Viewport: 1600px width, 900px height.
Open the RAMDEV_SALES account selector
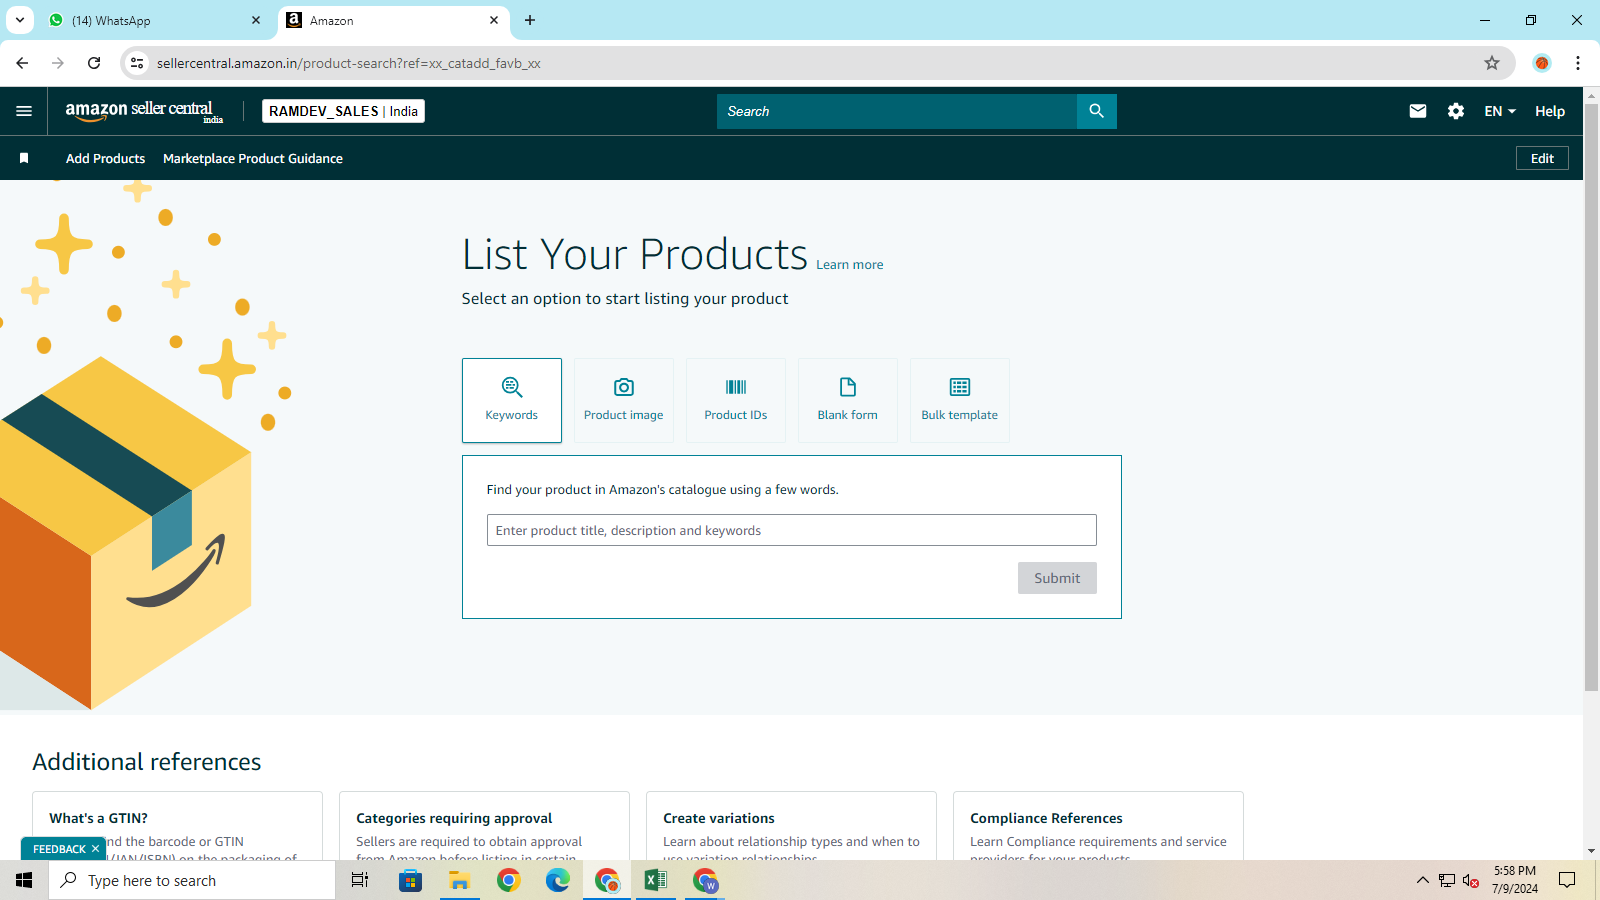343,111
